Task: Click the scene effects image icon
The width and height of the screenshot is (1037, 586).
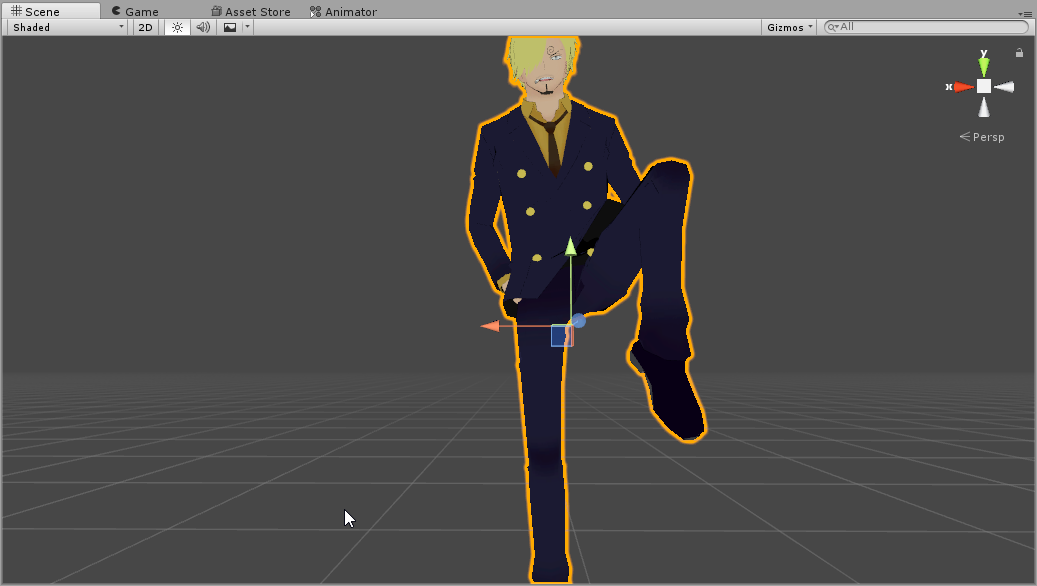Action: pos(229,27)
